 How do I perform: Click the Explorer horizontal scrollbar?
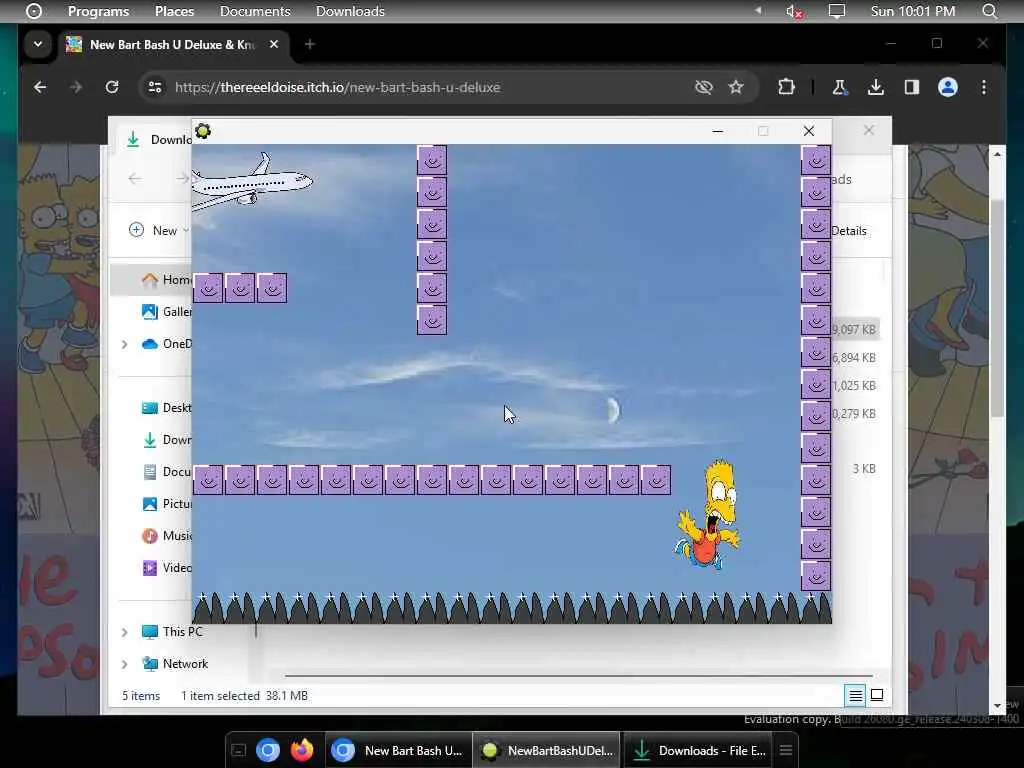(579, 676)
